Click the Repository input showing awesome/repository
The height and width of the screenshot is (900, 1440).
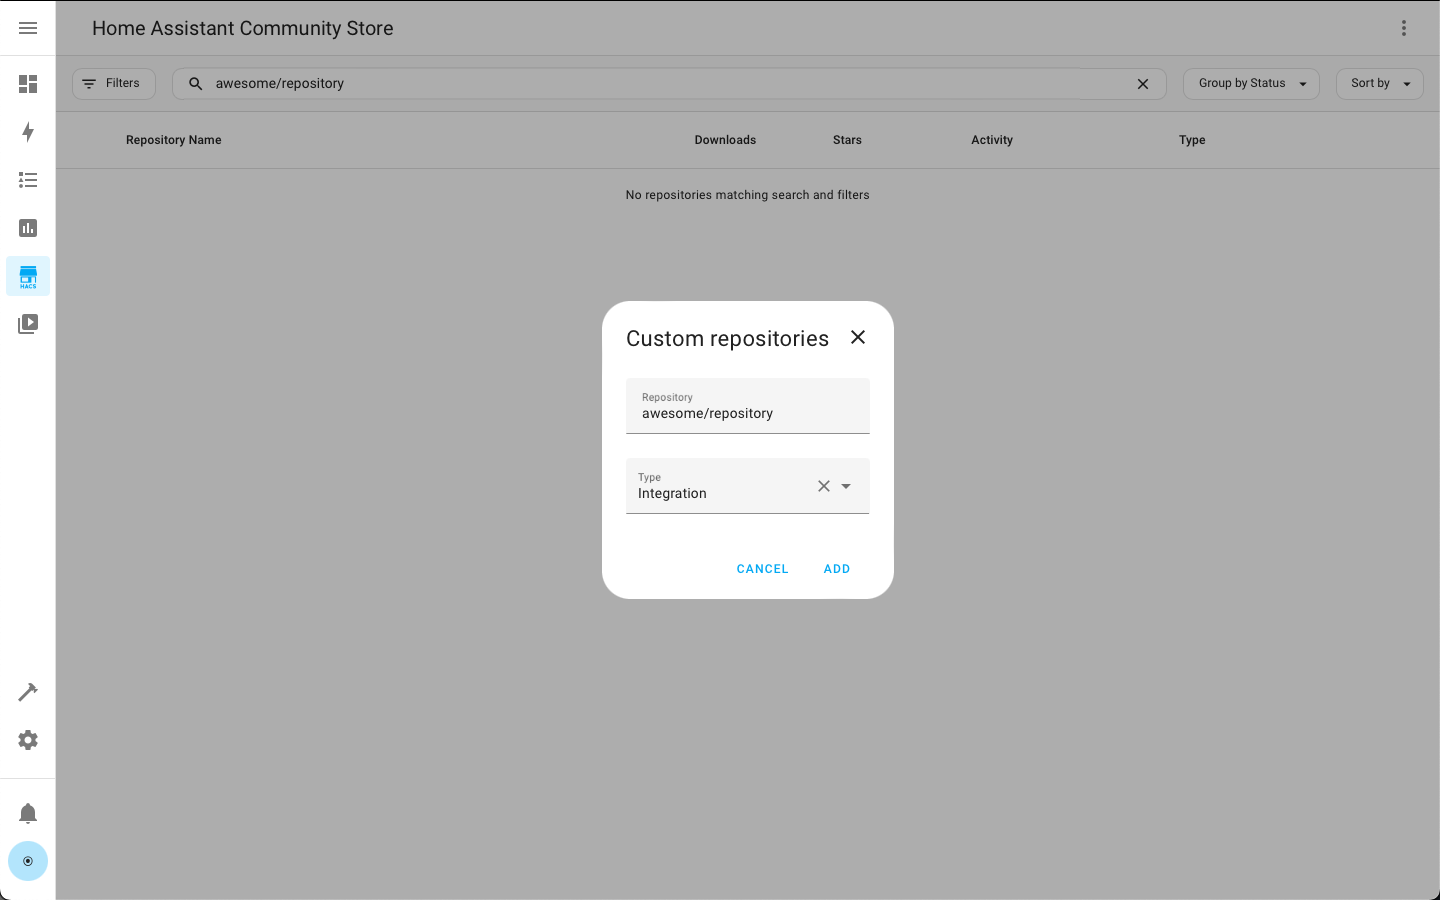point(747,413)
